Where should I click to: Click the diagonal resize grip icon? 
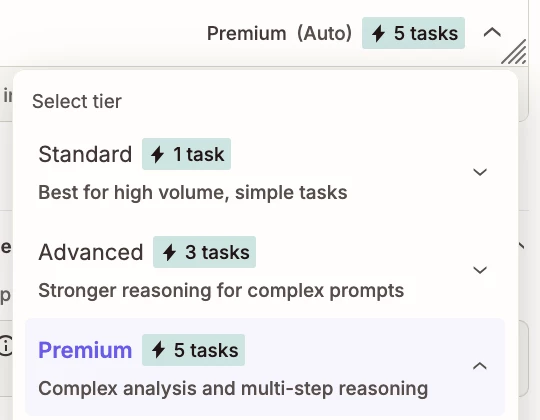tap(513, 52)
